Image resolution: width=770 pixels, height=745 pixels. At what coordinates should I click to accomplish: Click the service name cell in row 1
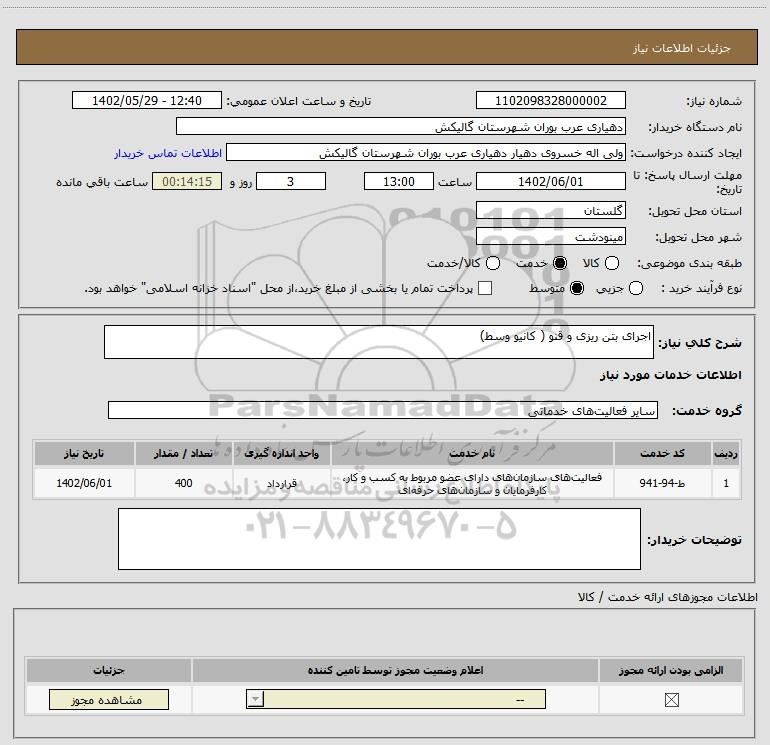tap(472, 483)
